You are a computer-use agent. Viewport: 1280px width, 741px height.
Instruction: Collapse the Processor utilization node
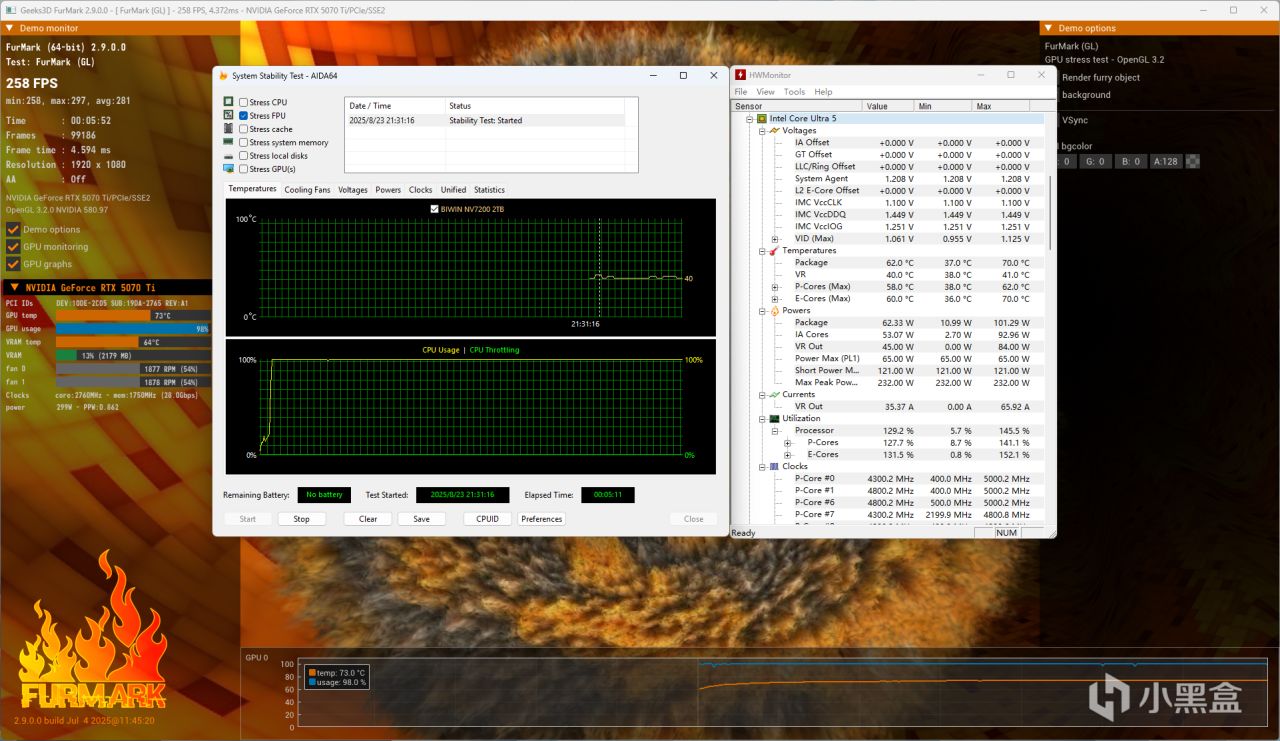click(x=775, y=431)
